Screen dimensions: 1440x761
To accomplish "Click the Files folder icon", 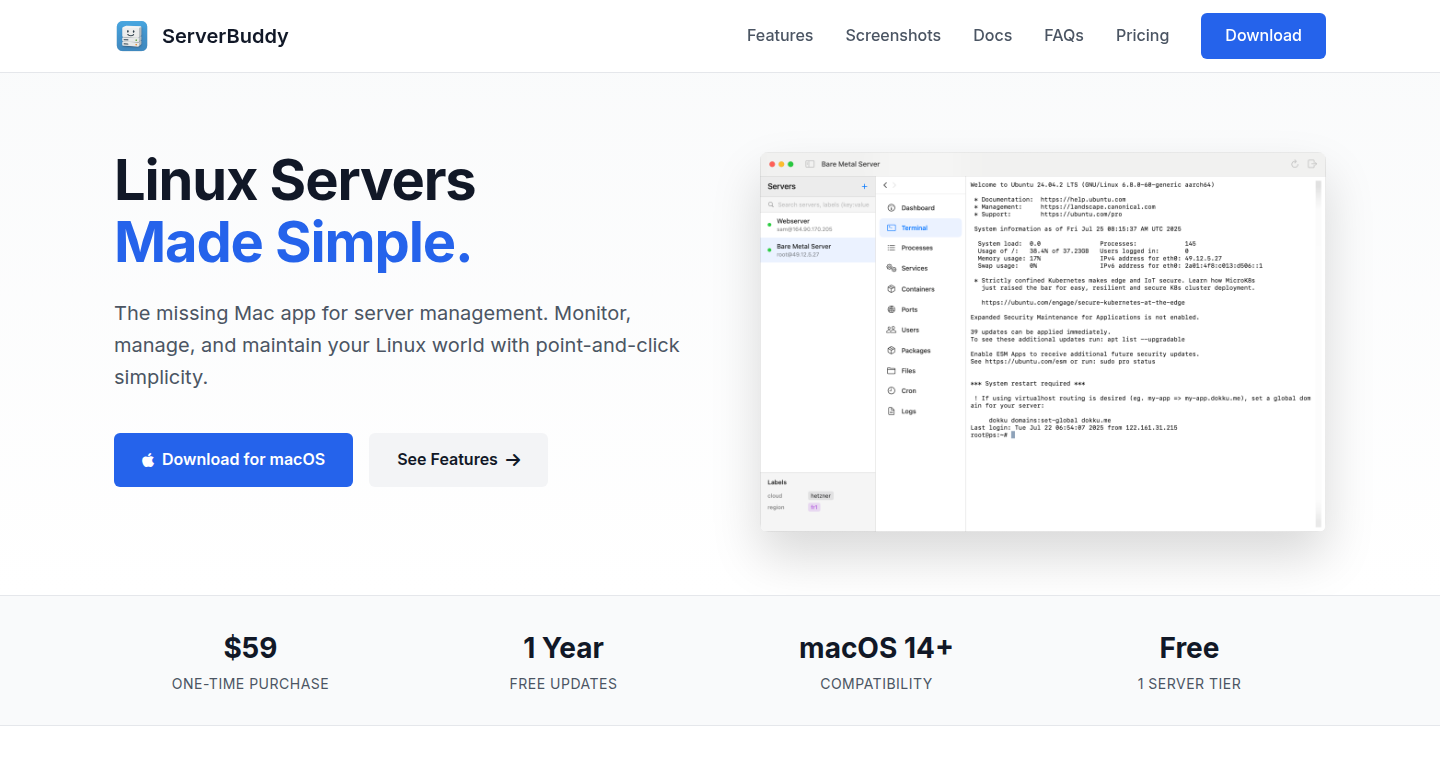I will pyautogui.click(x=891, y=371).
